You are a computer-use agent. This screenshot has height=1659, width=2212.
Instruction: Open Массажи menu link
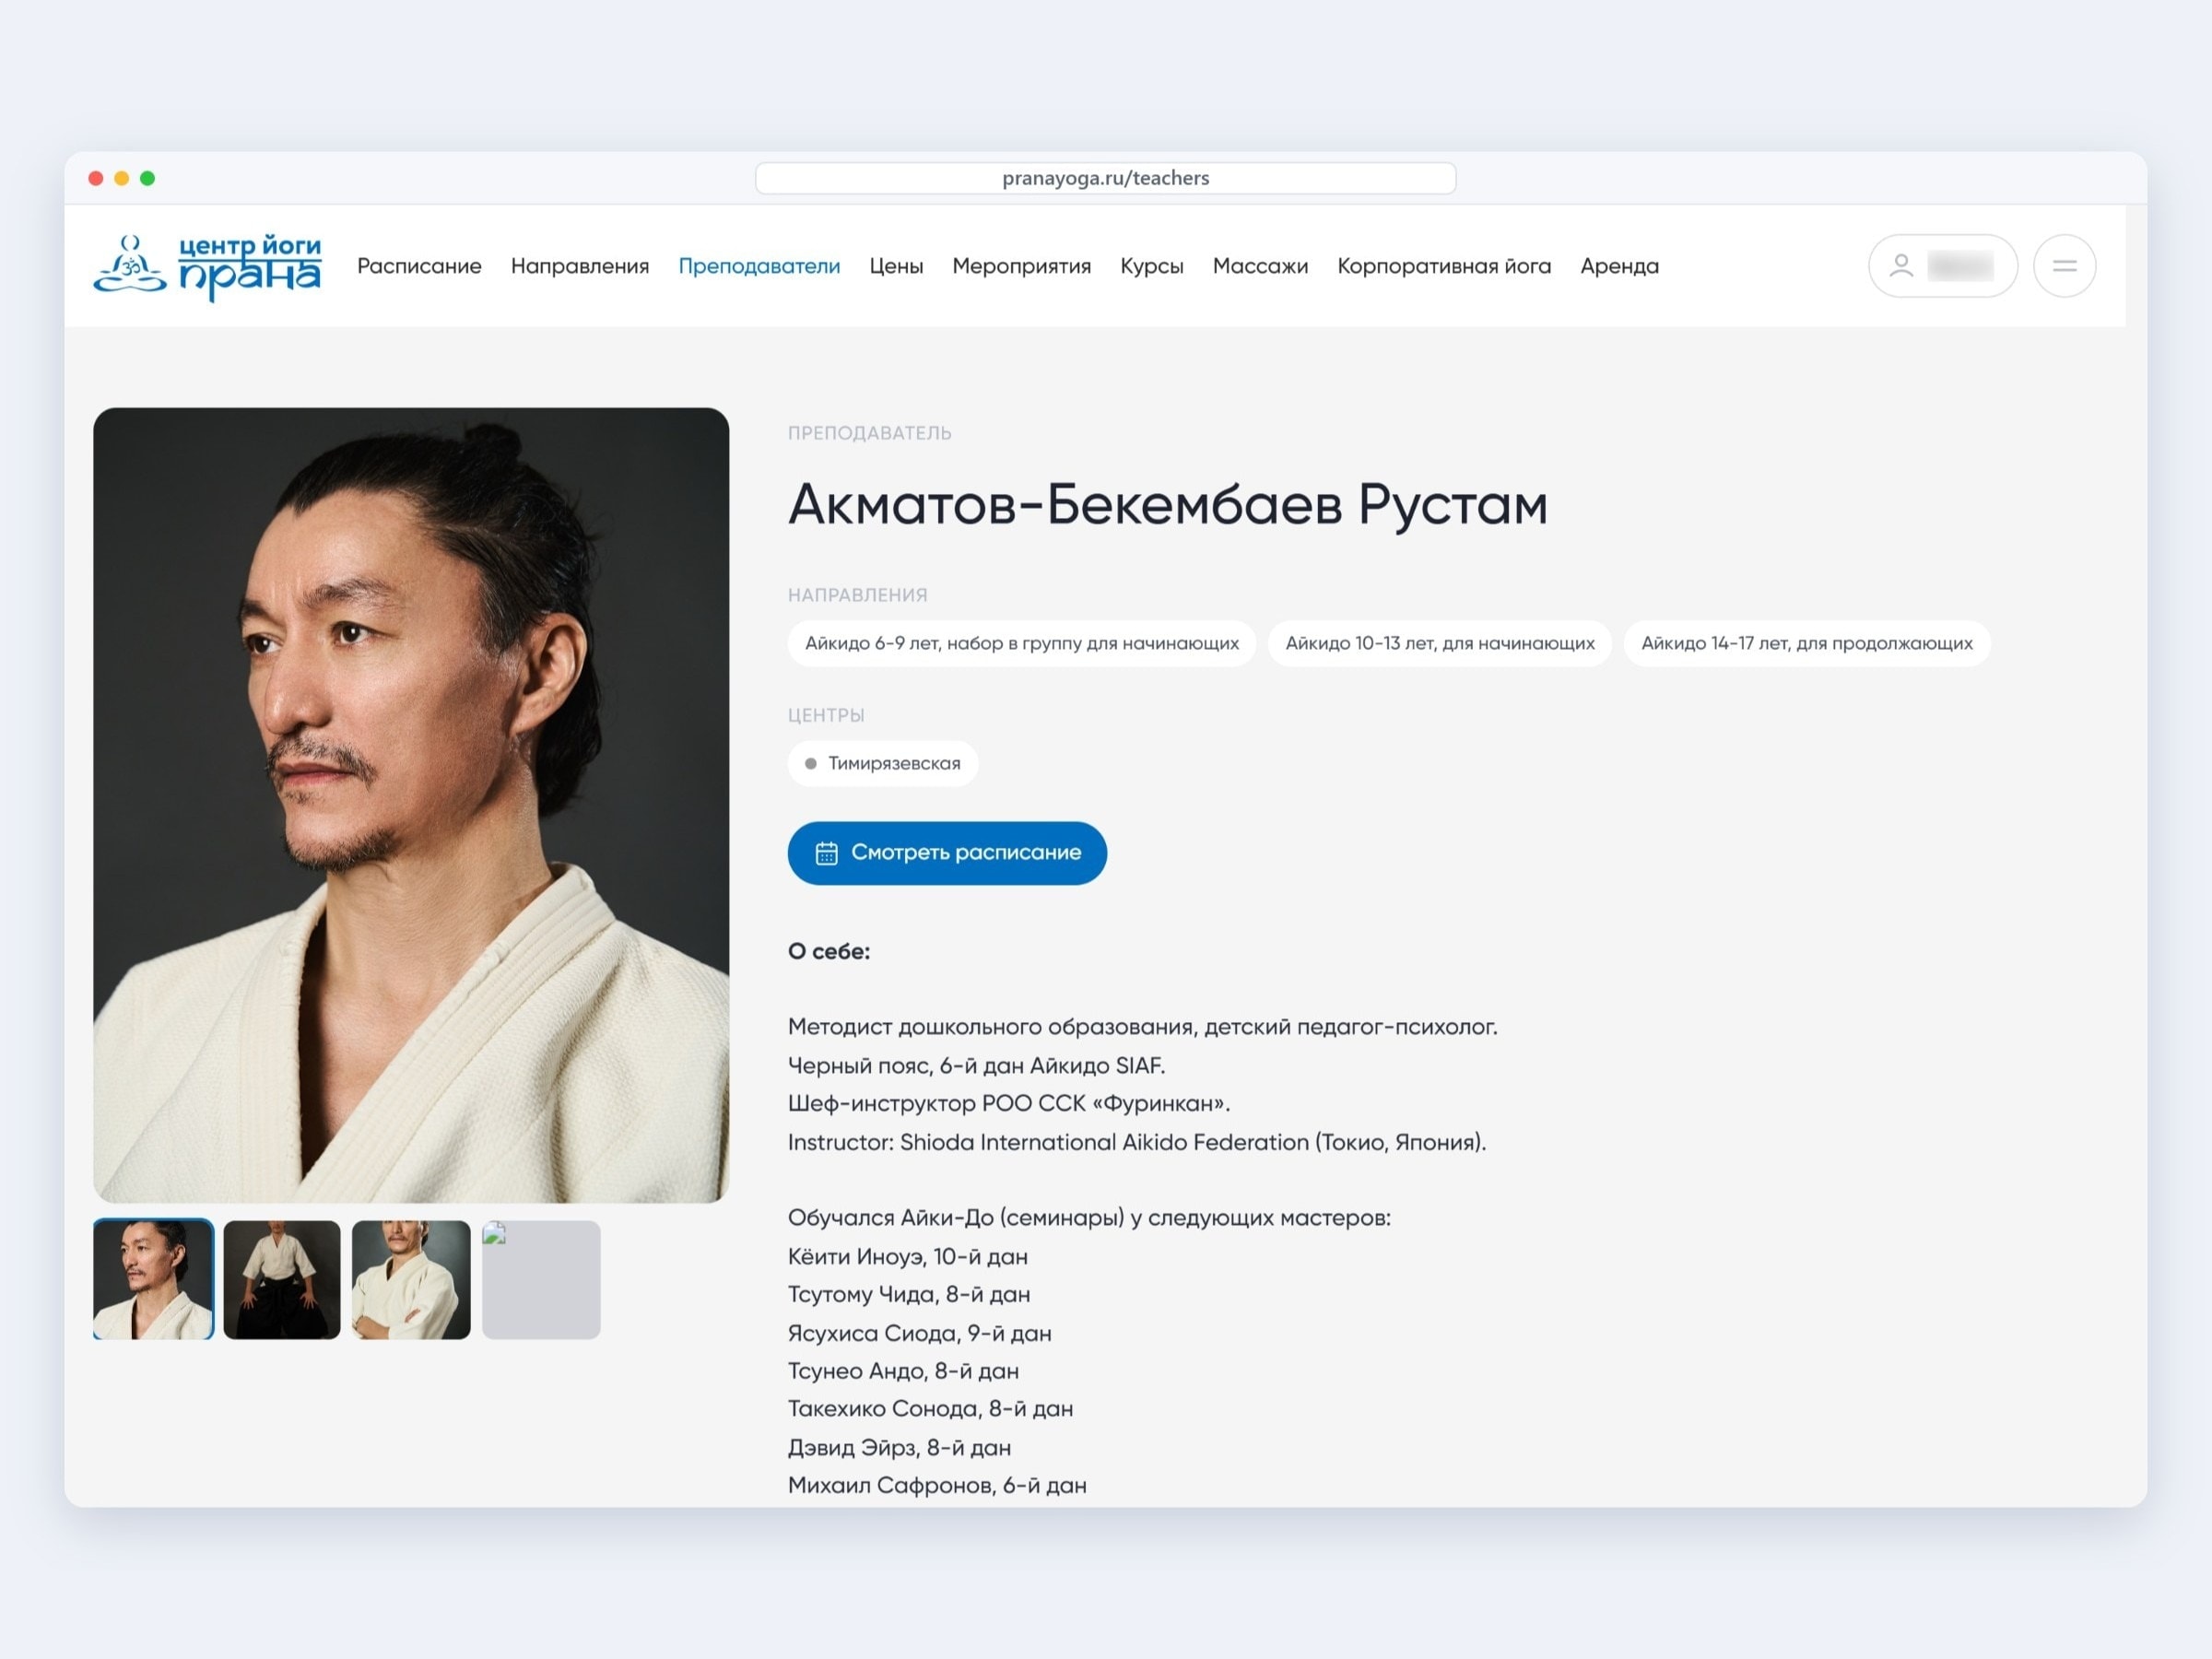coord(1260,266)
